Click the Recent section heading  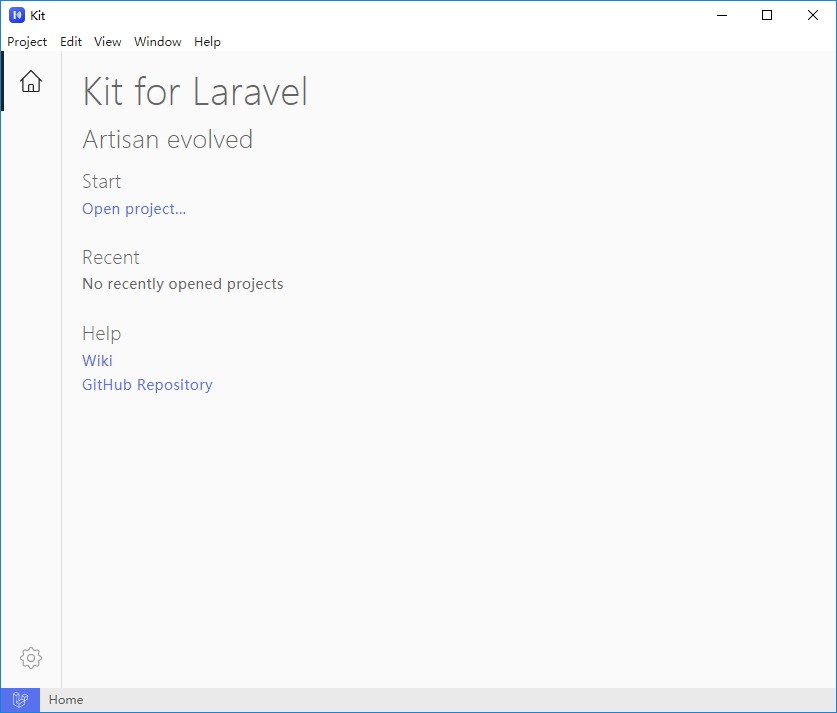[x=110, y=258]
